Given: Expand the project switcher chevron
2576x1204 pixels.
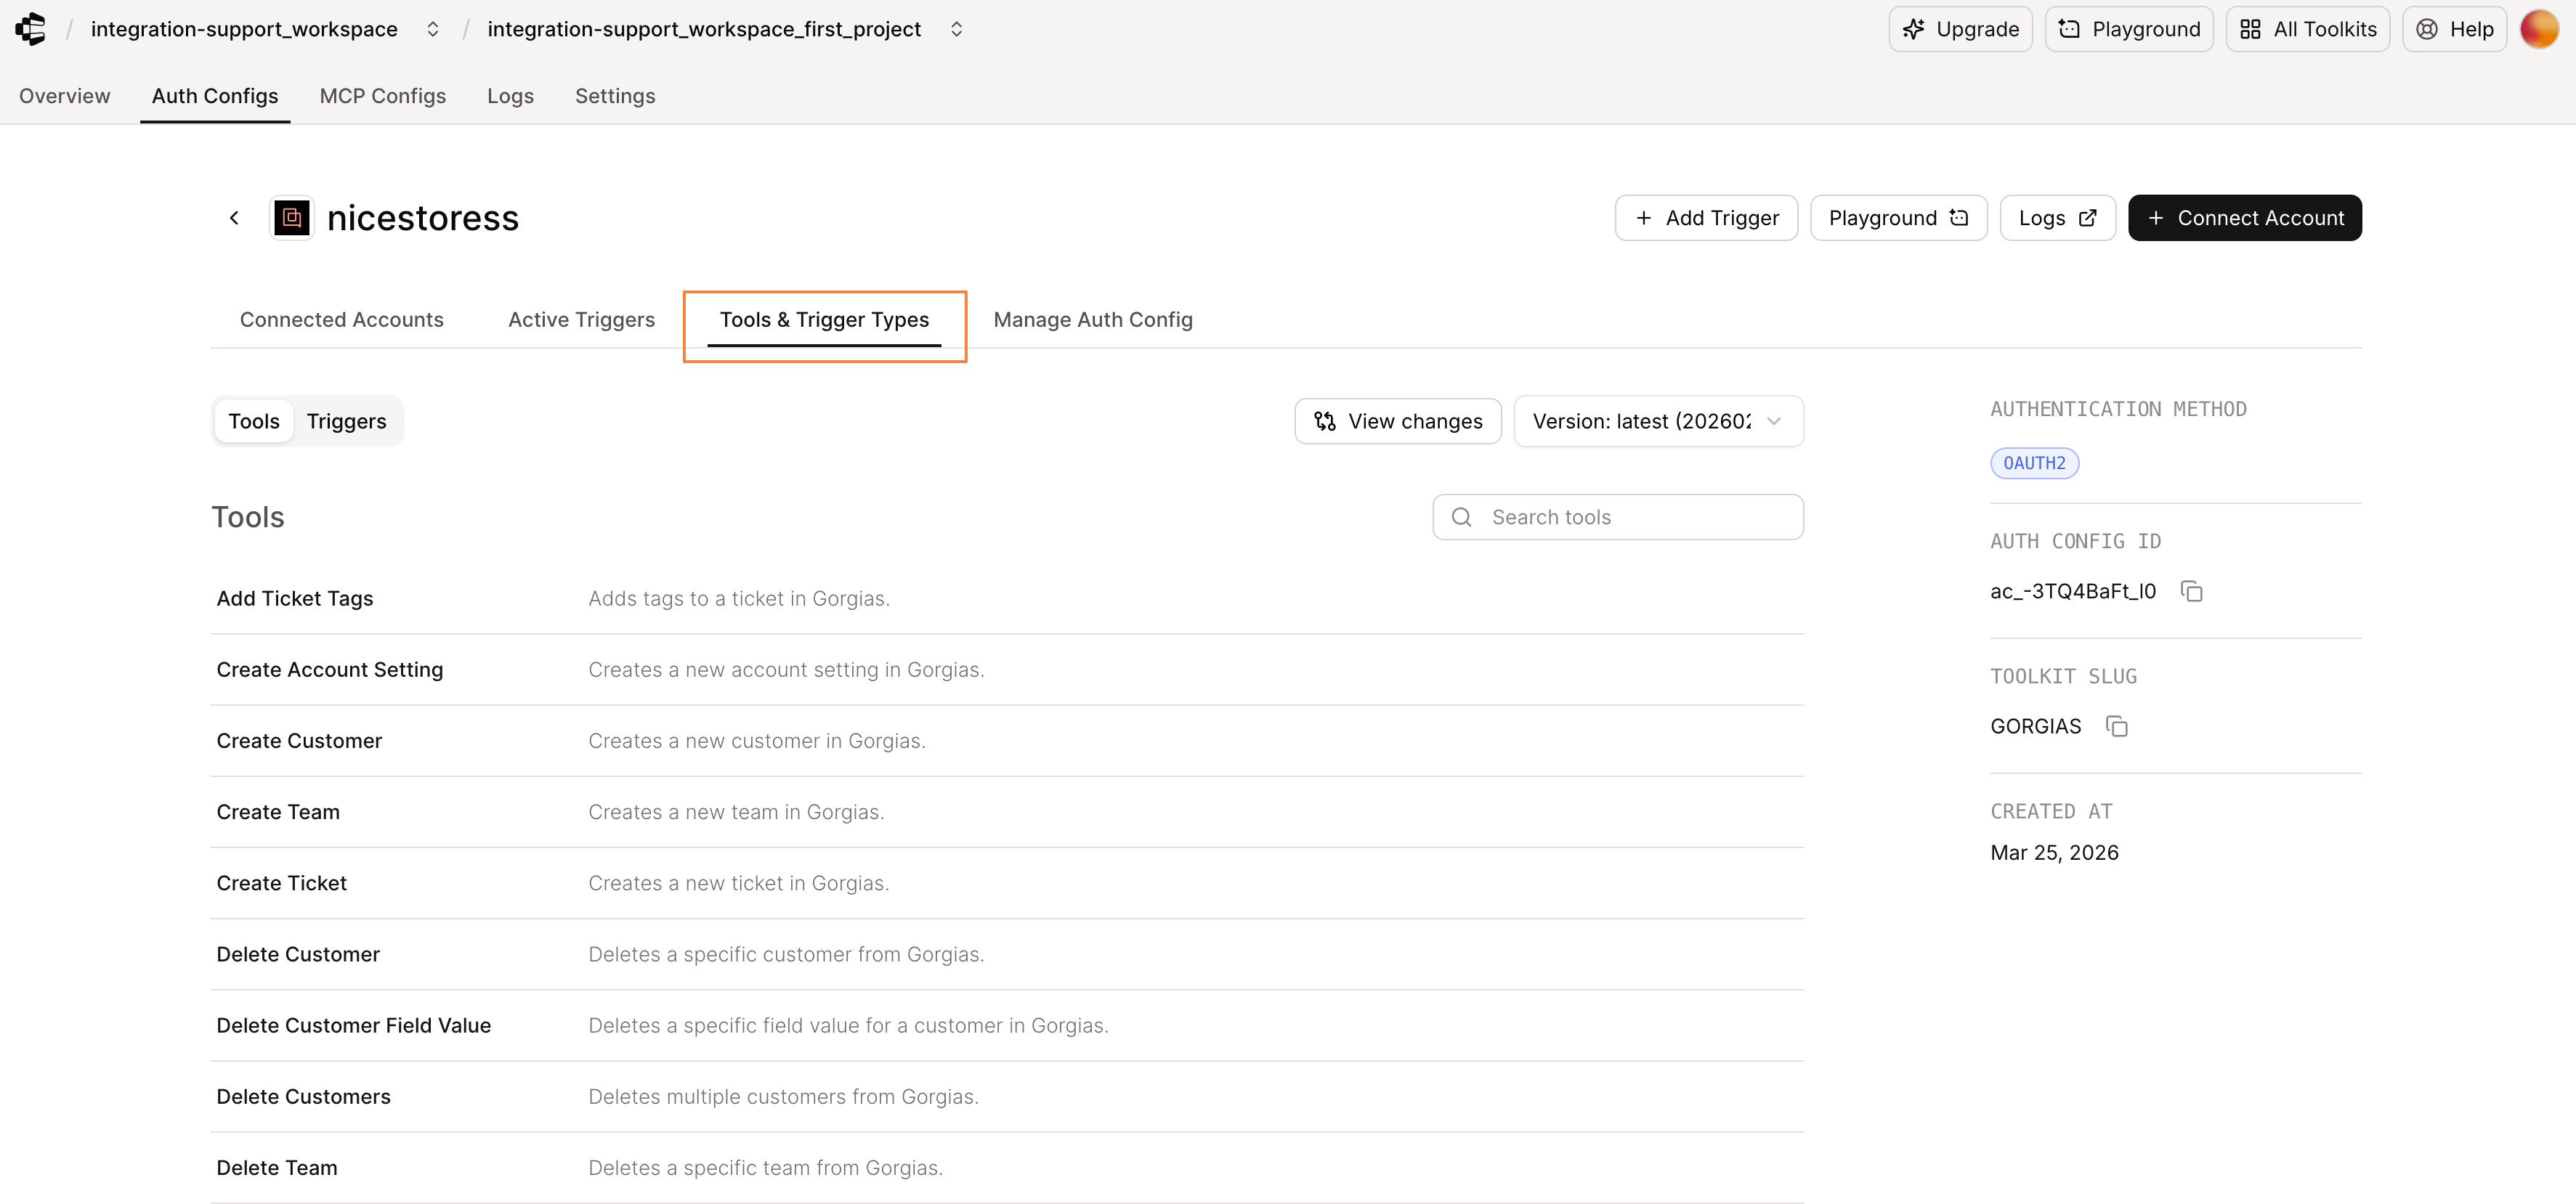Looking at the screenshot, I should [x=956, y=29].
